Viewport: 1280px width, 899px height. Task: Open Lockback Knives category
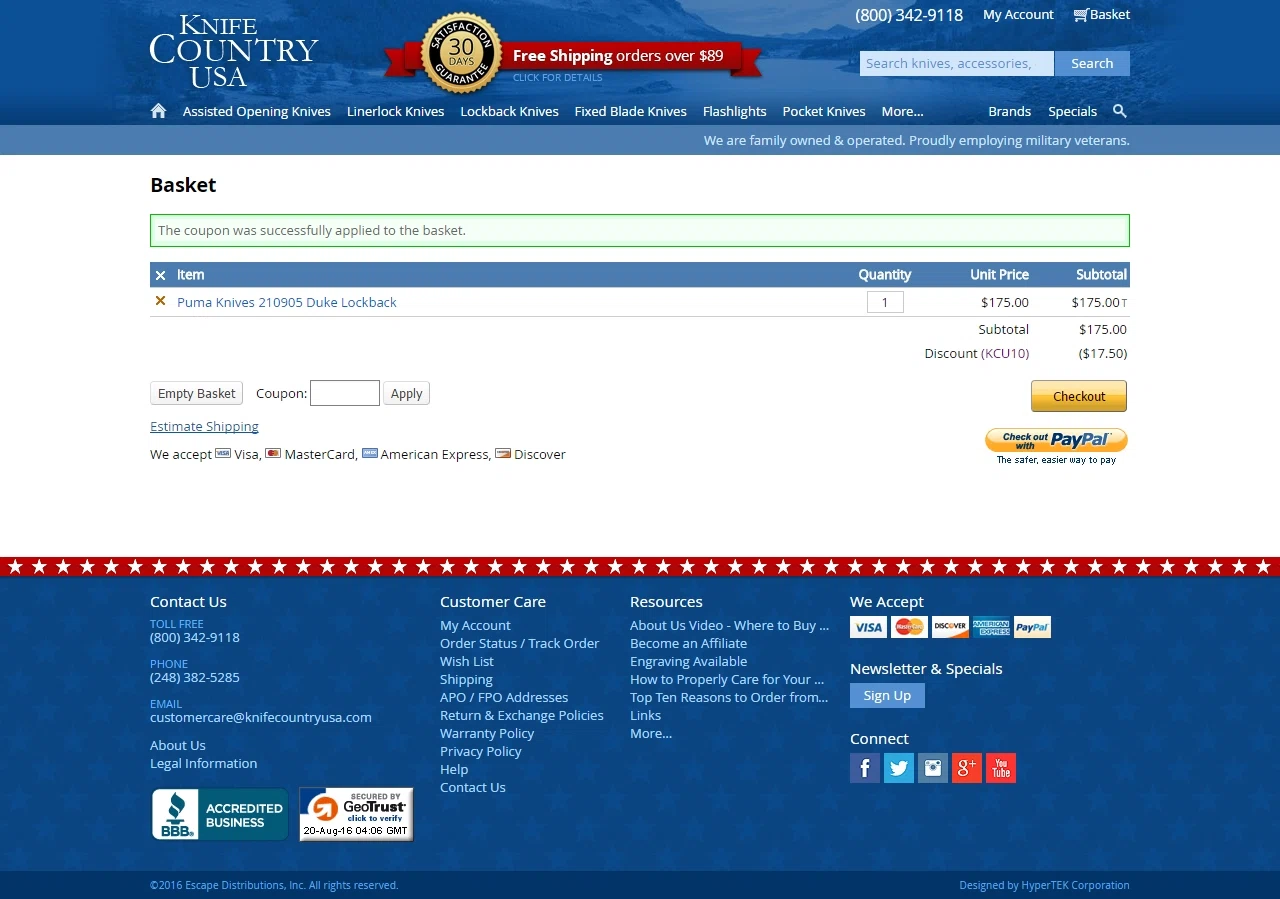pyautogui.click(x=510, y=111)
